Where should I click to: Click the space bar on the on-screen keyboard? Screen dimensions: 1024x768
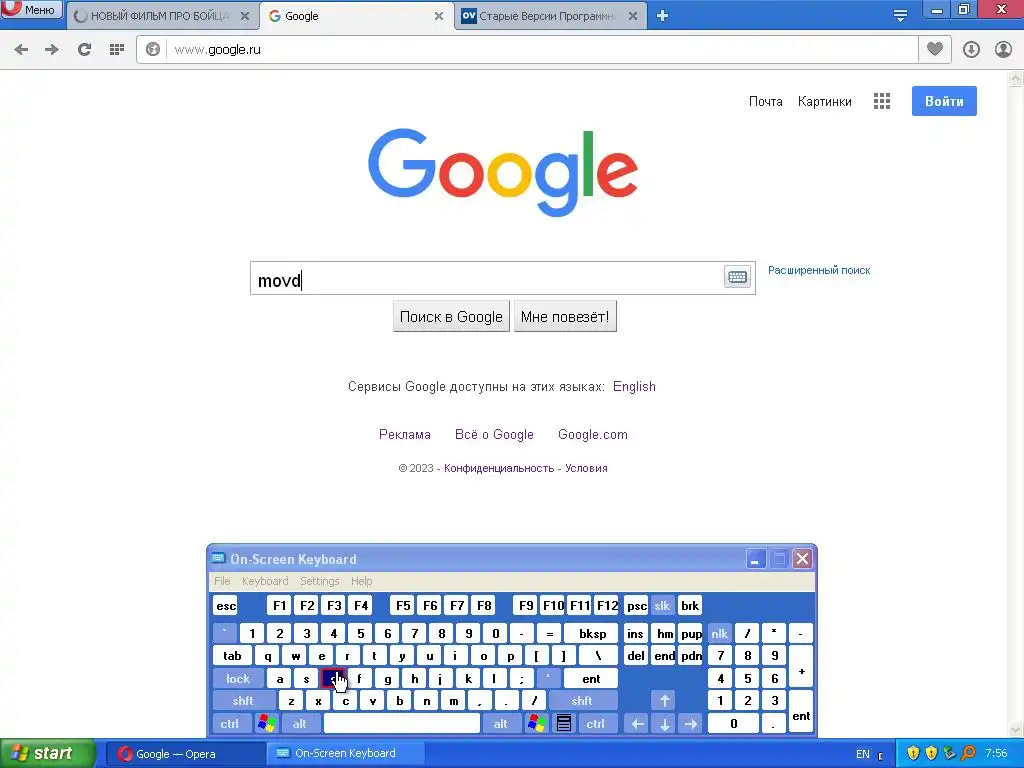coord(402,724)
